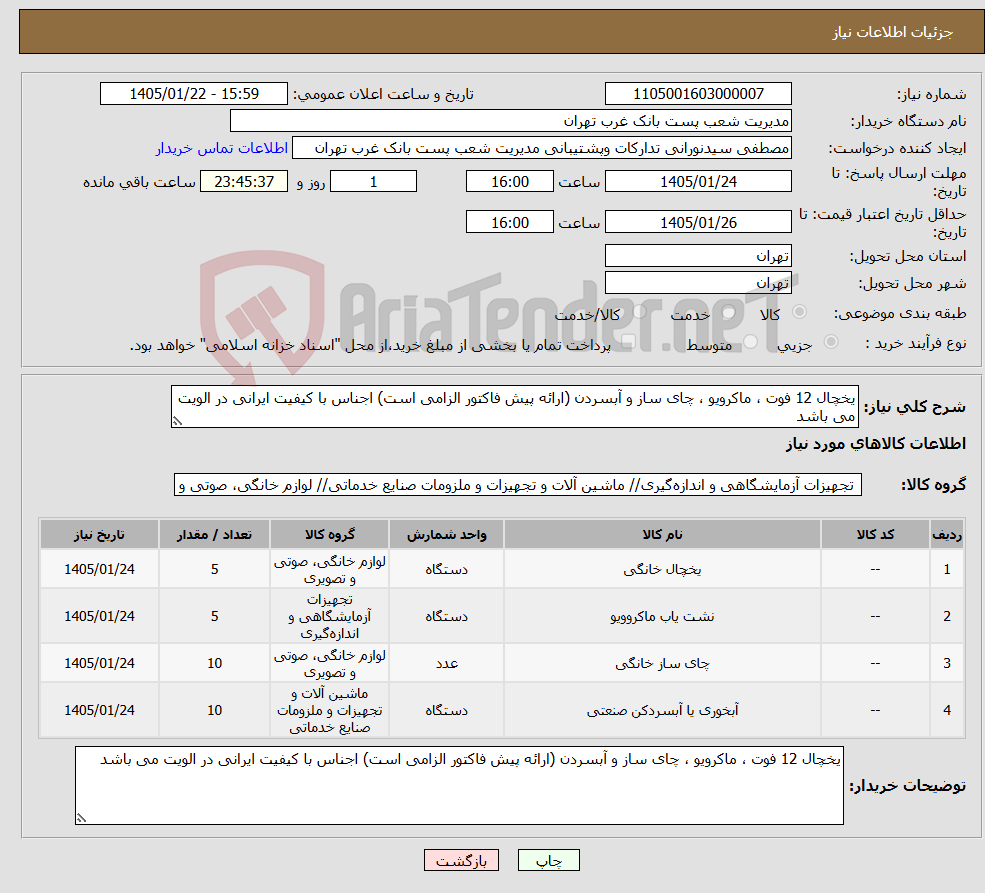The image size is (985, 893).
Task: Click the اطلاعات کالاهای مورد نیاز heading
Action: coord(876,444)
